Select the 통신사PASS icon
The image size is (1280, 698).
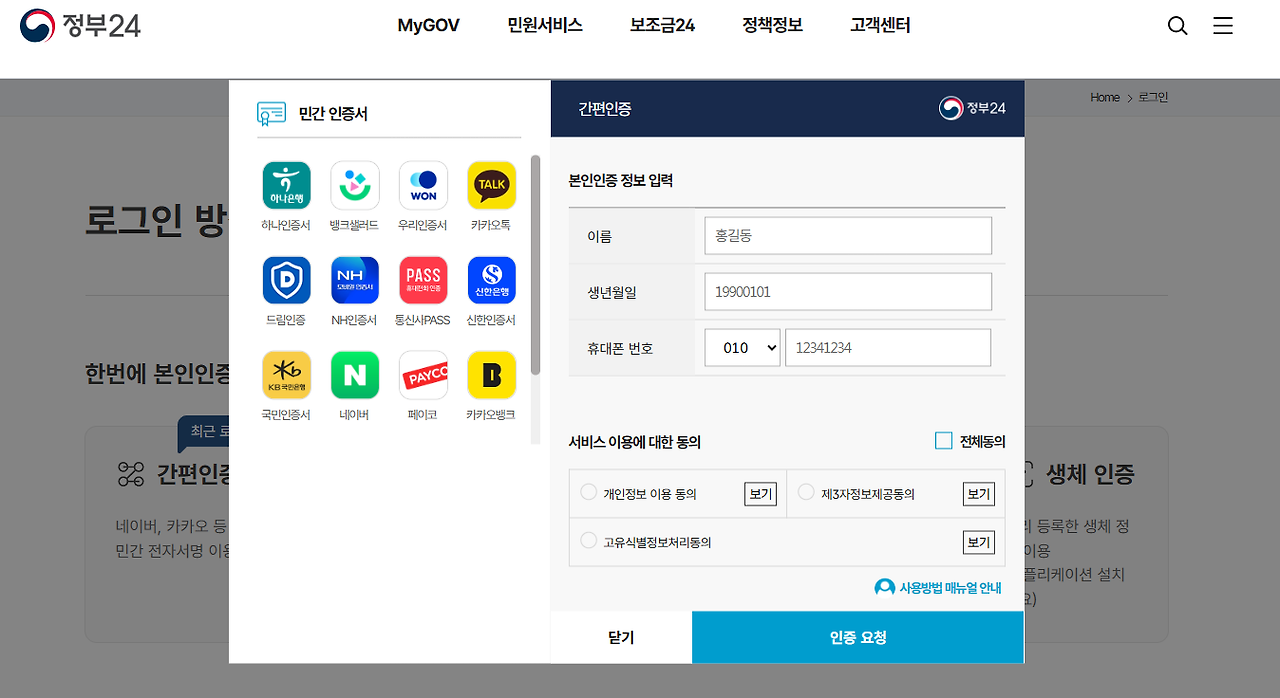tap(423, 281)
